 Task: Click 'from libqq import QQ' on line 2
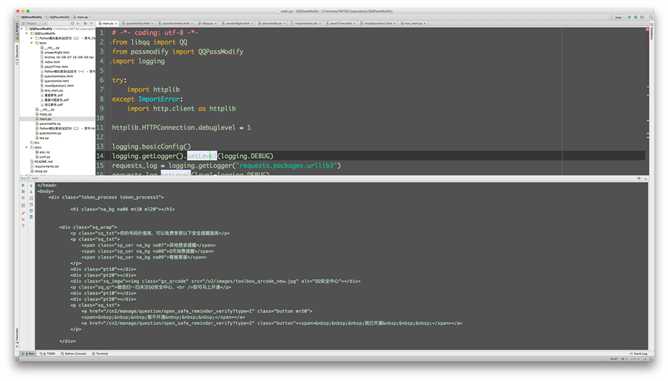click(x=150, y=42)
